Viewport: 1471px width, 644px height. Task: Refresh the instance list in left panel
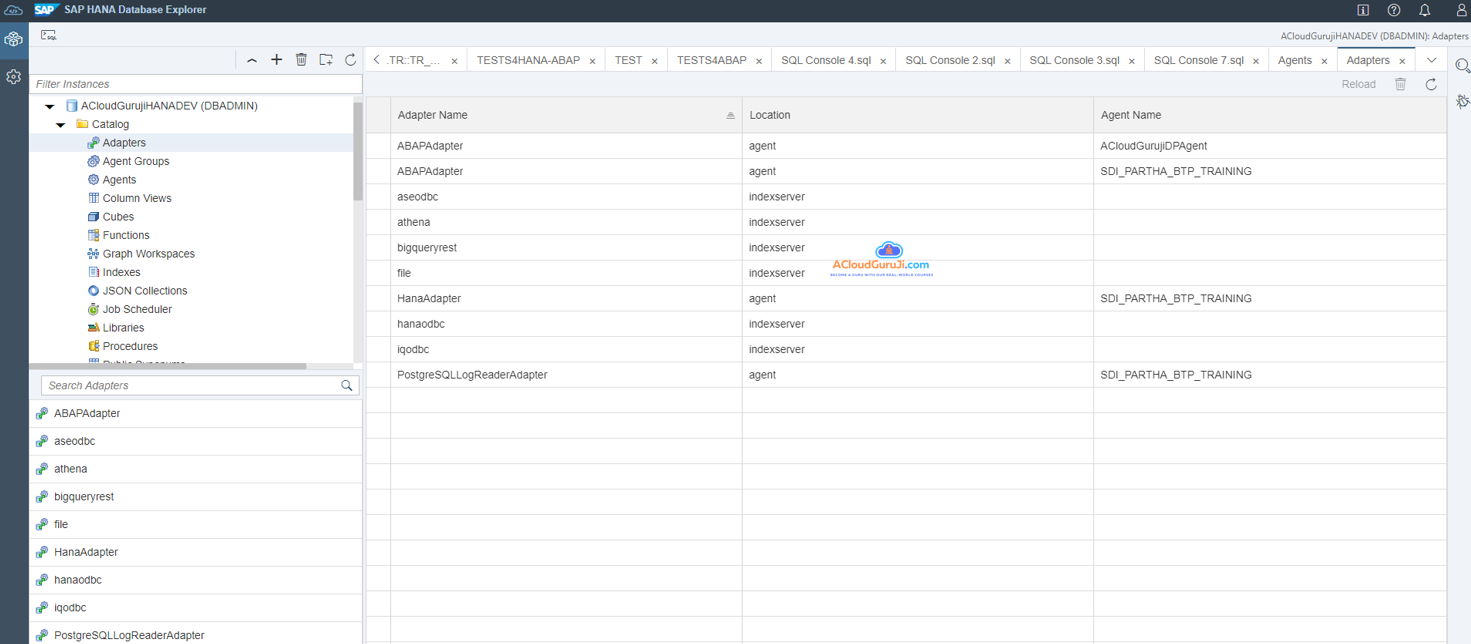[350, 60]
